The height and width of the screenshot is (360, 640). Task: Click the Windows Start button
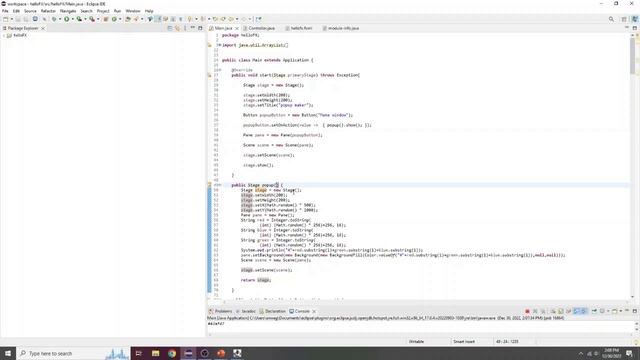(x=8, y=353)
